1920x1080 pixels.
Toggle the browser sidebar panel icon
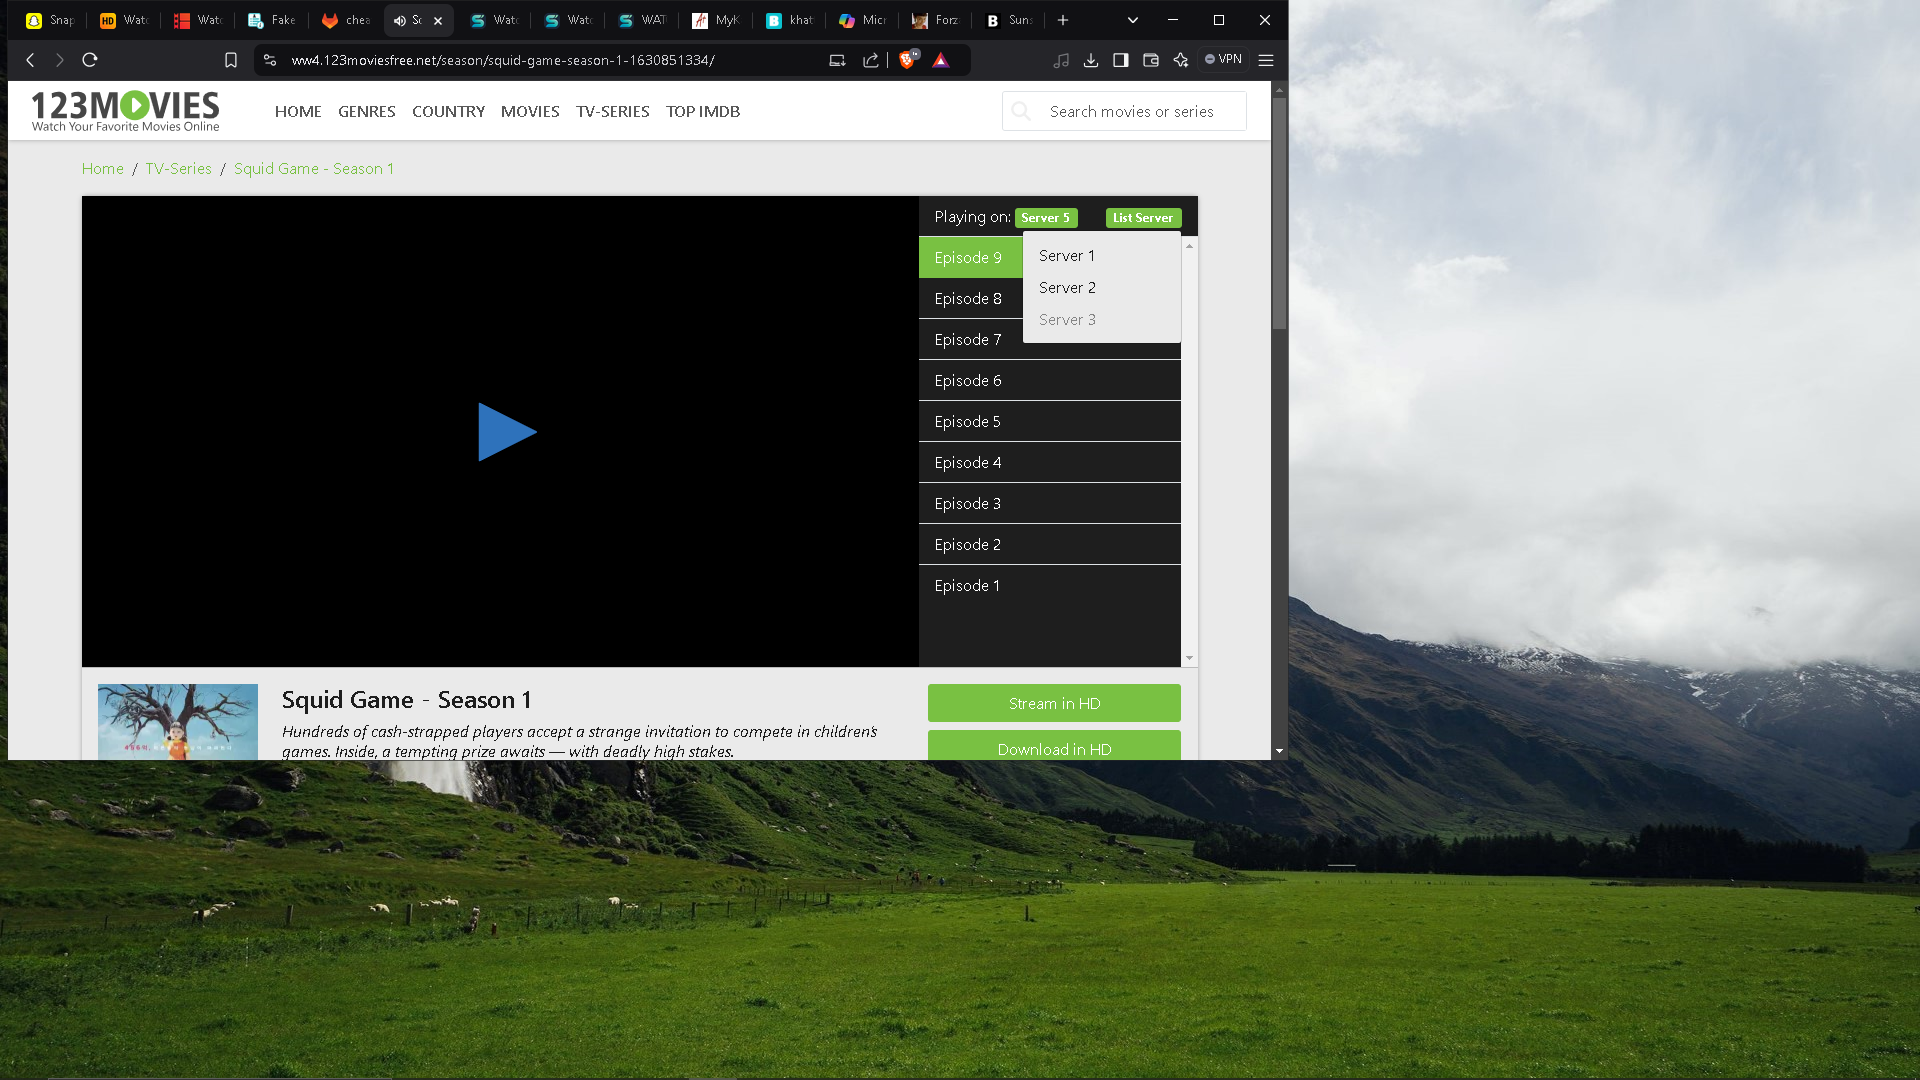pos(1121,60)
